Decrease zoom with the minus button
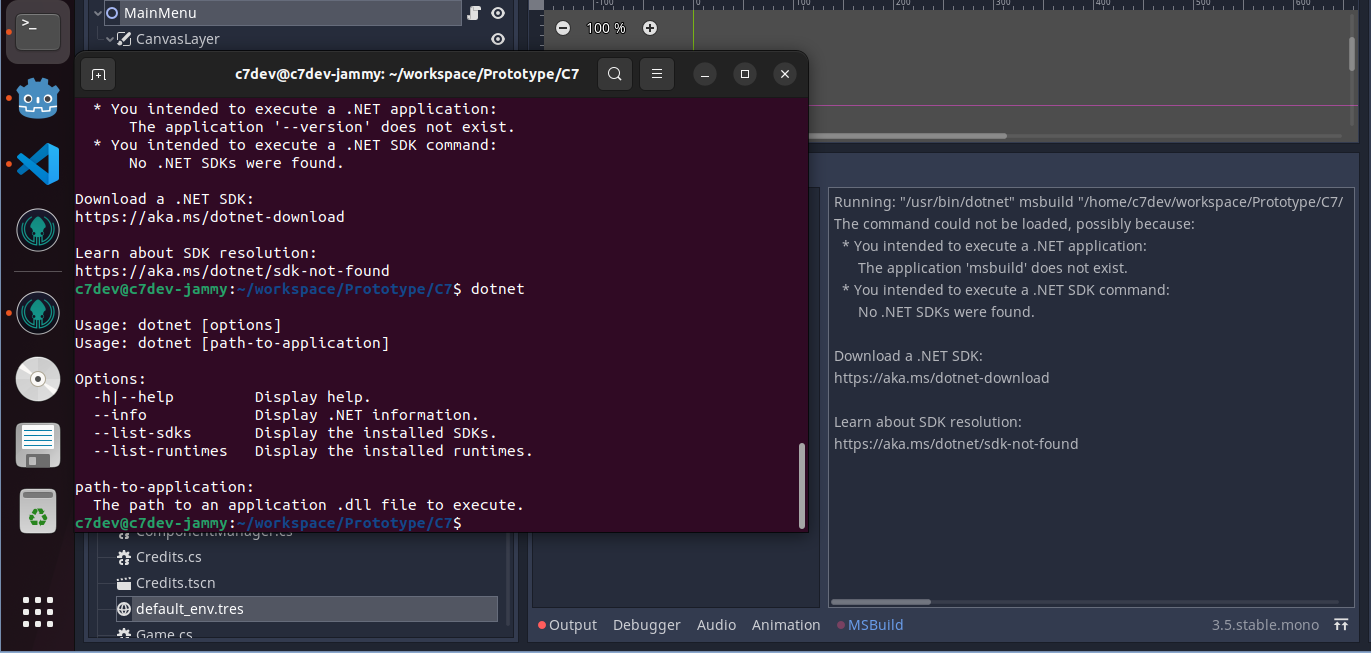This screenshot has width=1371, height=653. pyautogui.click(x=562, y=28)
